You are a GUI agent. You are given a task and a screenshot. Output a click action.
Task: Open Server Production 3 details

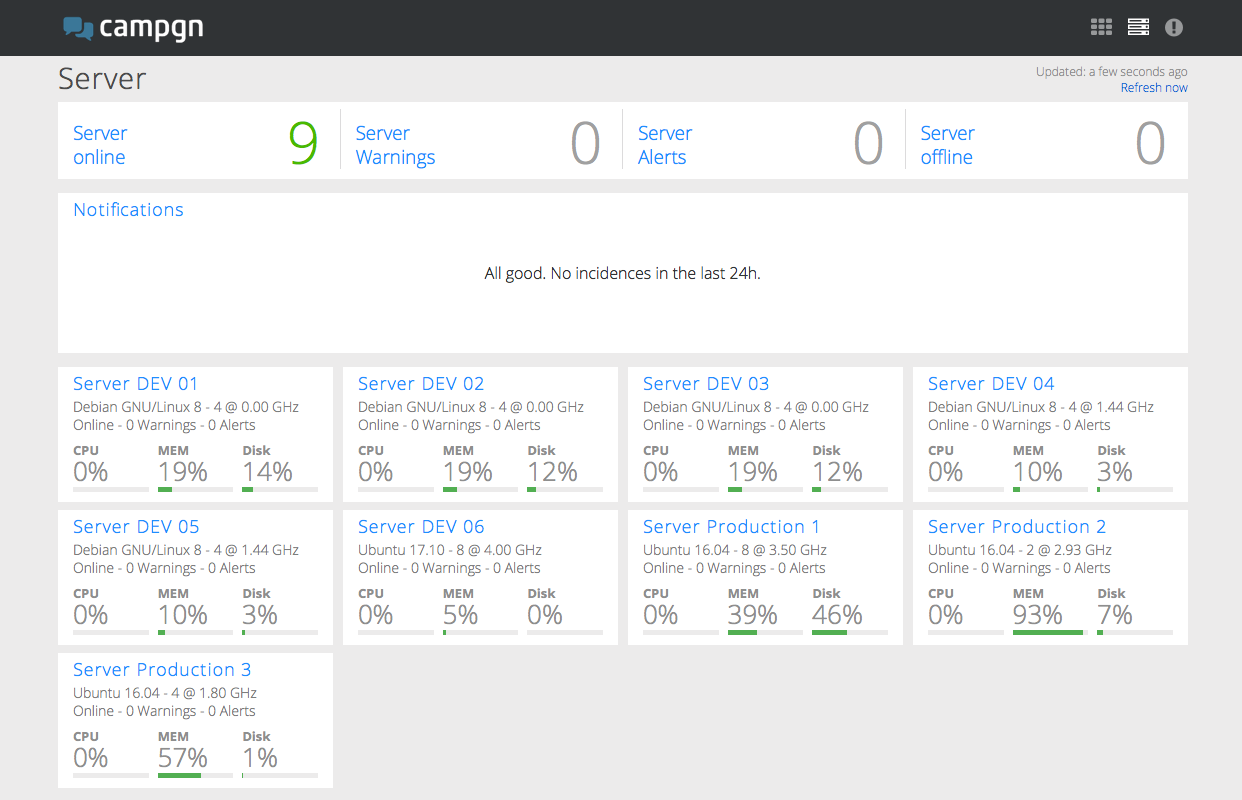[162, 670]
